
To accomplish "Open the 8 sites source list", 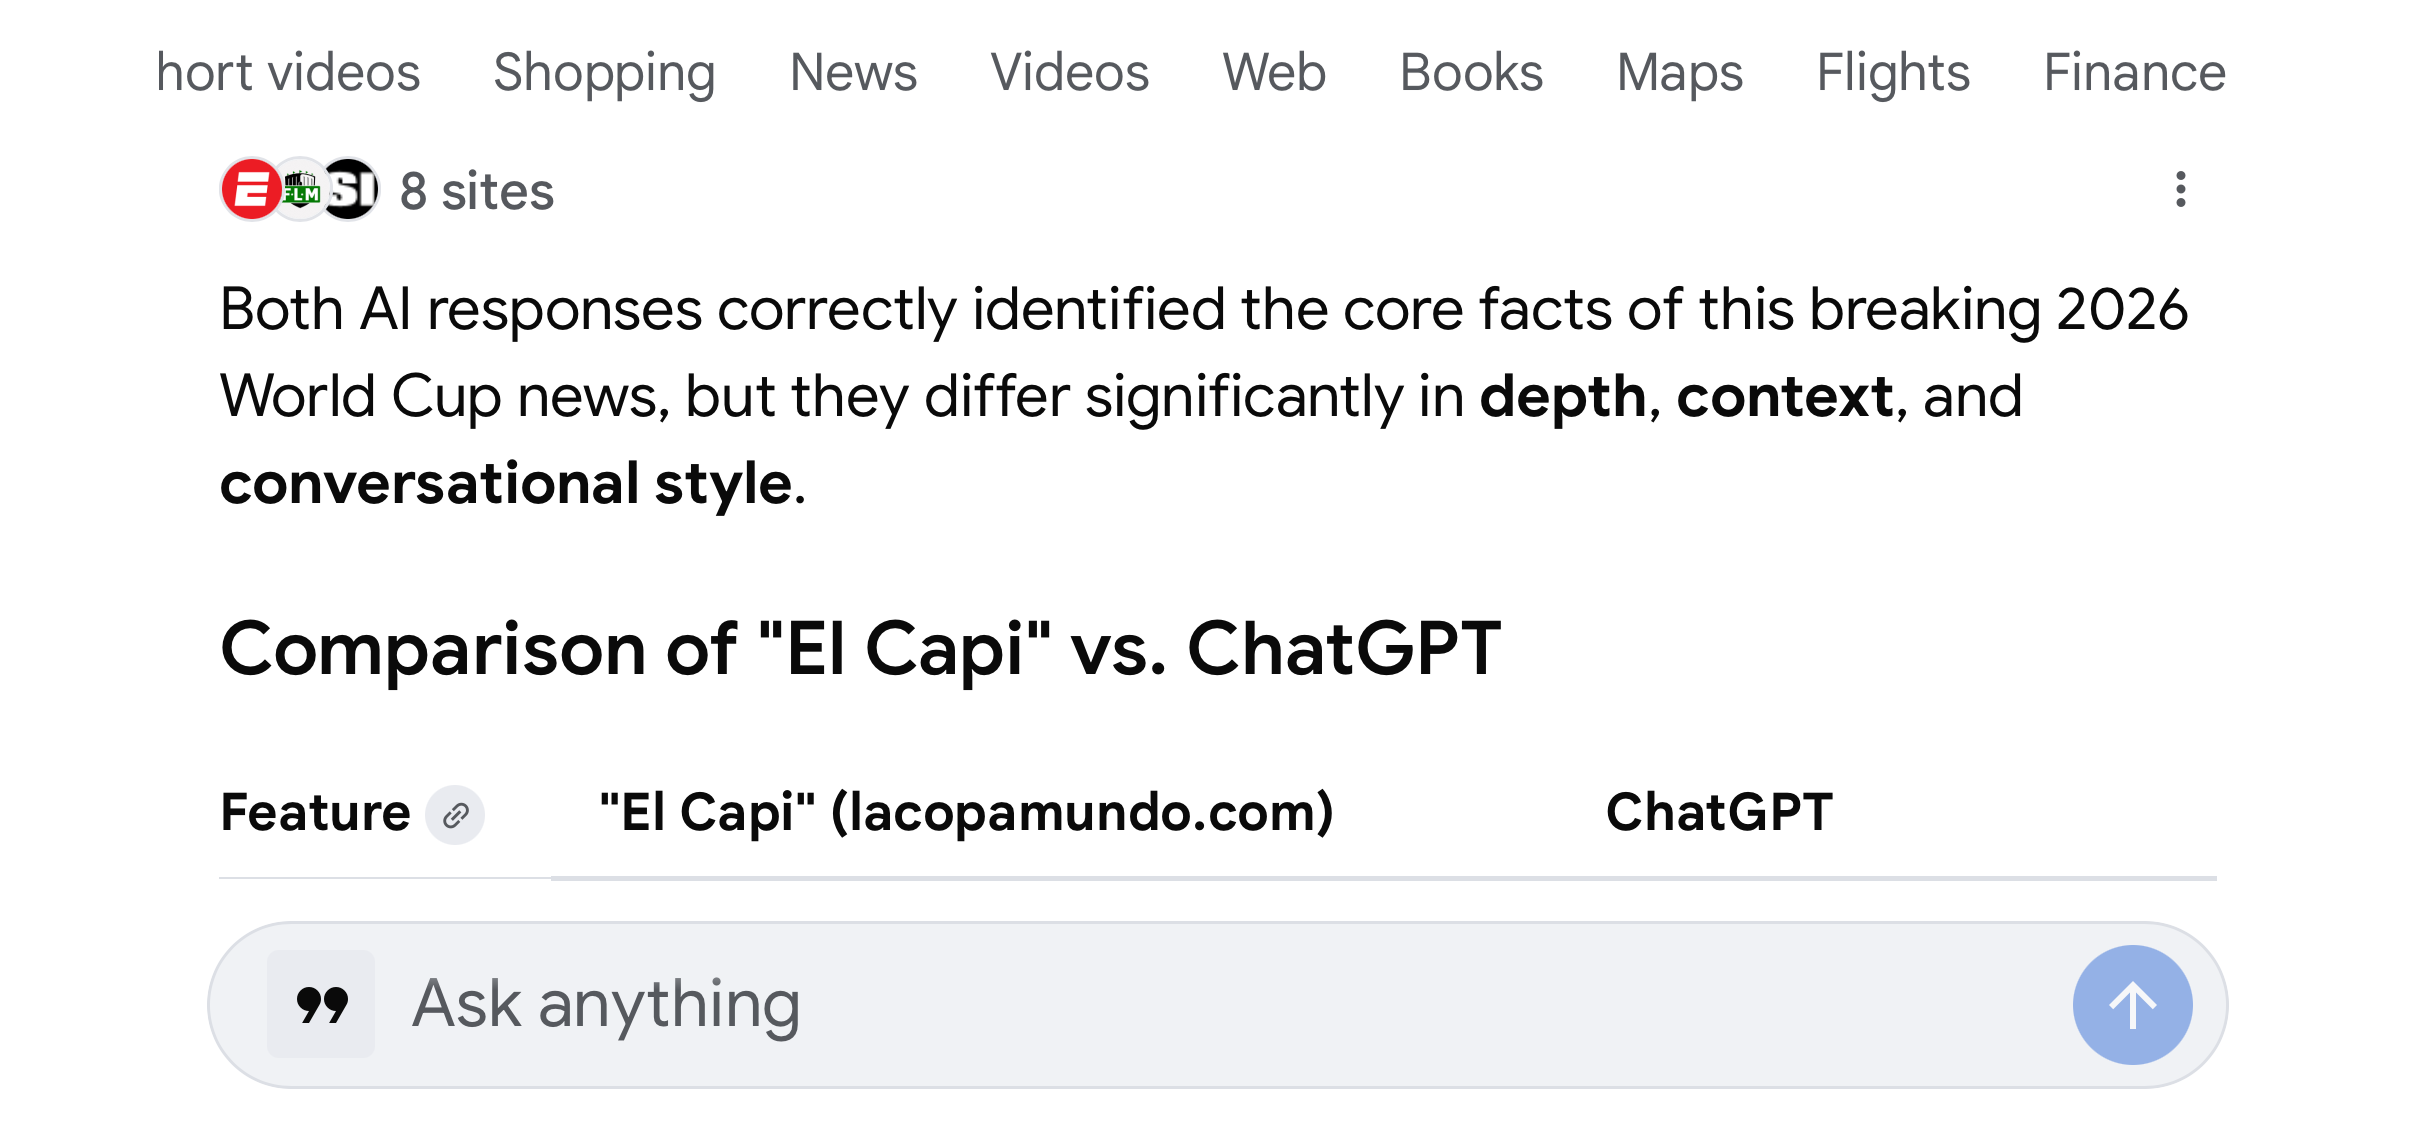I will pos(476,190).
